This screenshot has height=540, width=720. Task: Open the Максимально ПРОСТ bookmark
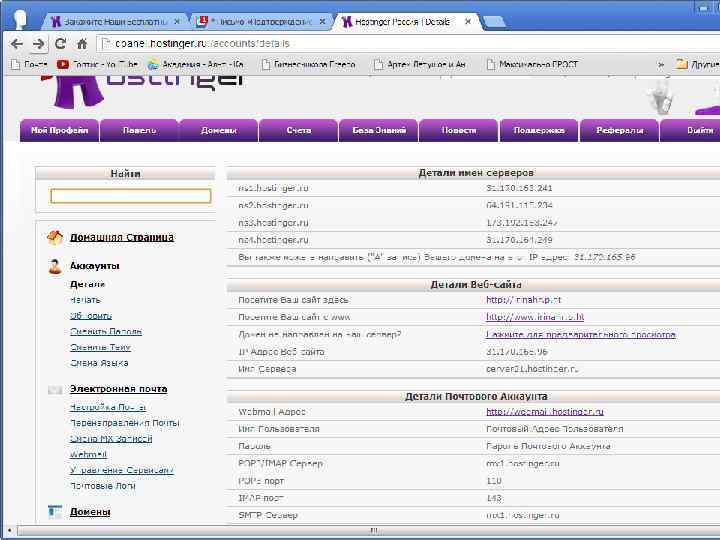coord(533,65)
